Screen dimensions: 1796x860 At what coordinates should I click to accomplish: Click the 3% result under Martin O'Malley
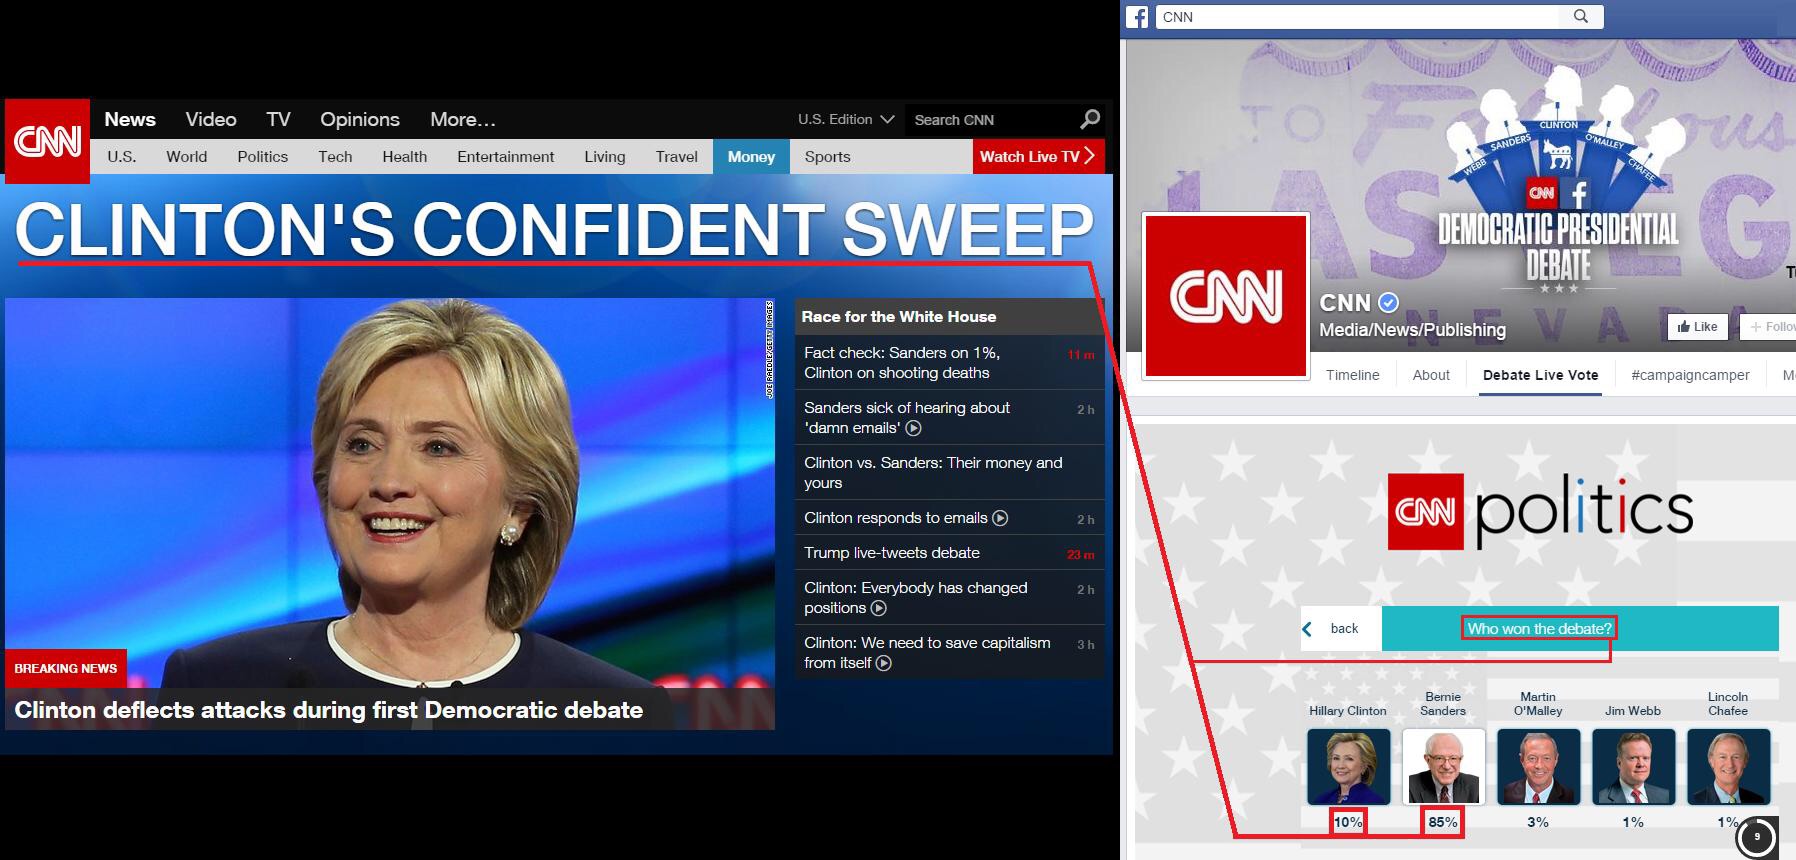(1538, 822)
